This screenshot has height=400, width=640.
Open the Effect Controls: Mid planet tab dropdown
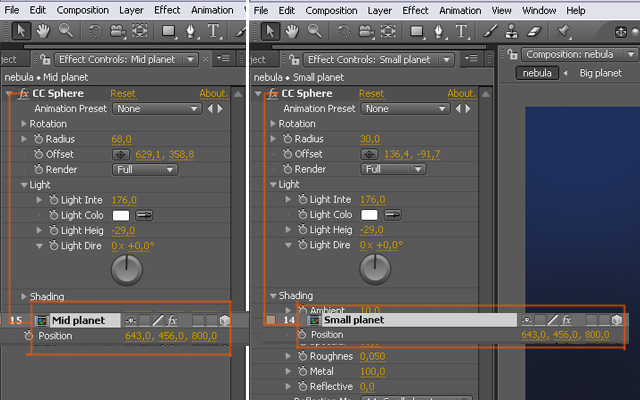(x=190, y=60)
